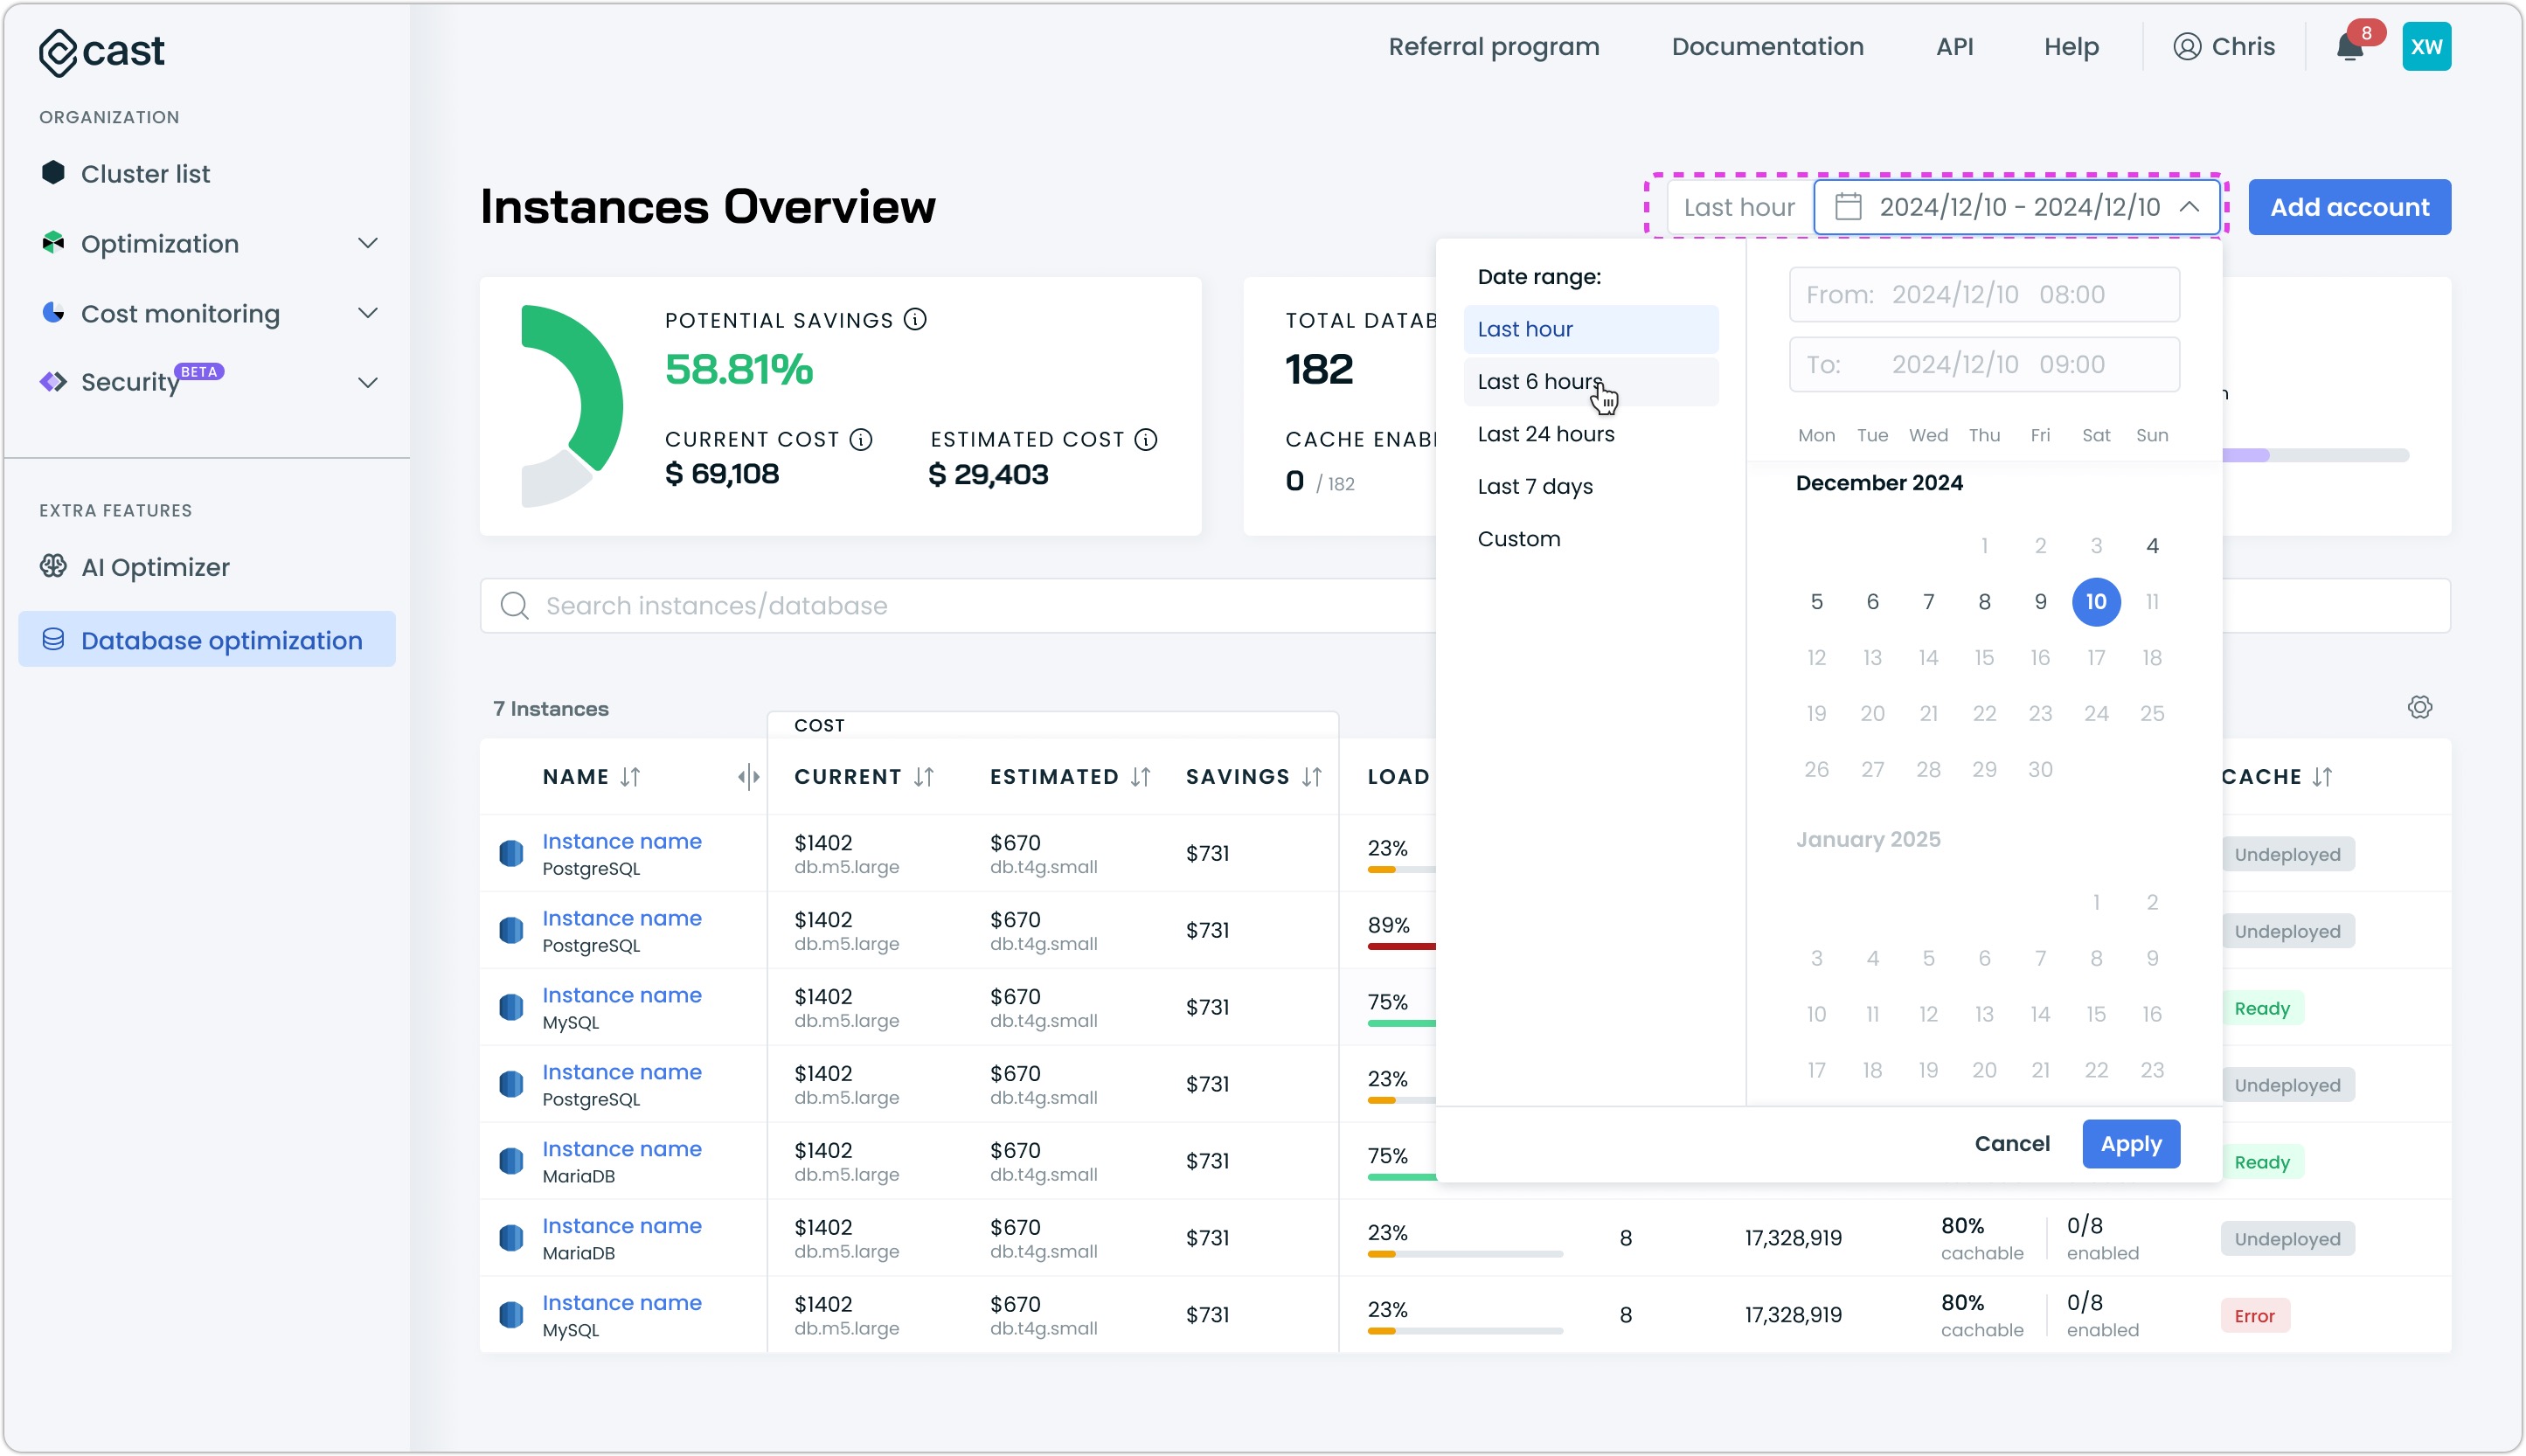2526x1456 pixels.
Task: Open table settings gear icon
Action: click(2419, 707)
